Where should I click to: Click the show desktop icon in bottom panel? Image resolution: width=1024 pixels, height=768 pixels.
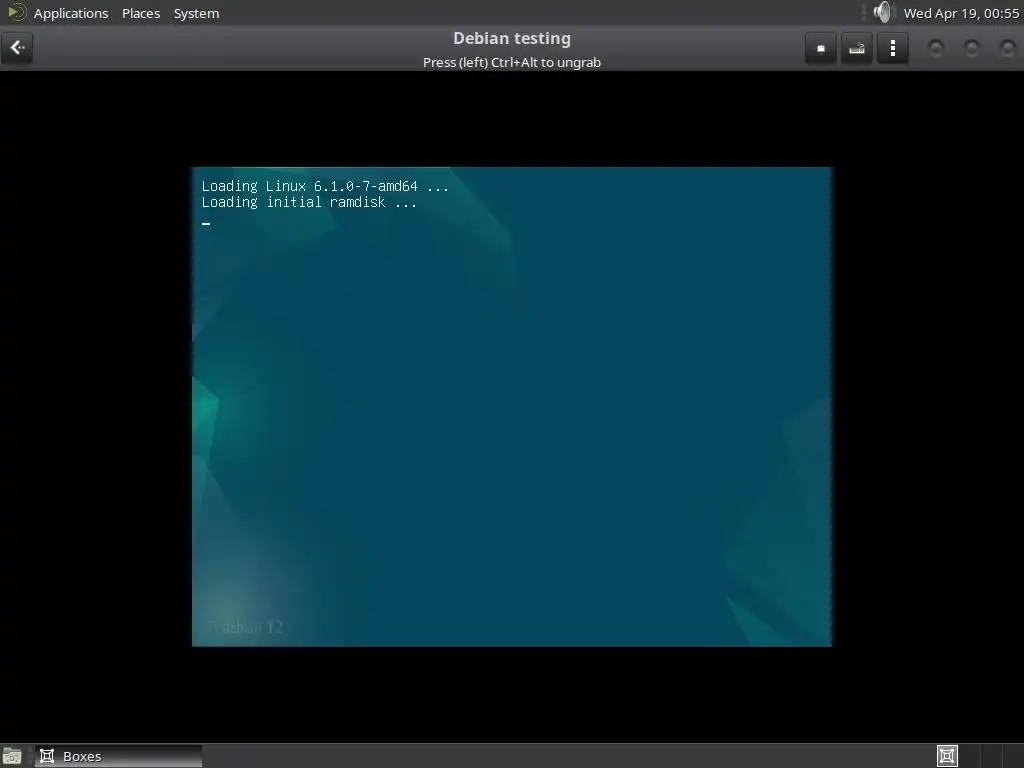tap(12, 756)
